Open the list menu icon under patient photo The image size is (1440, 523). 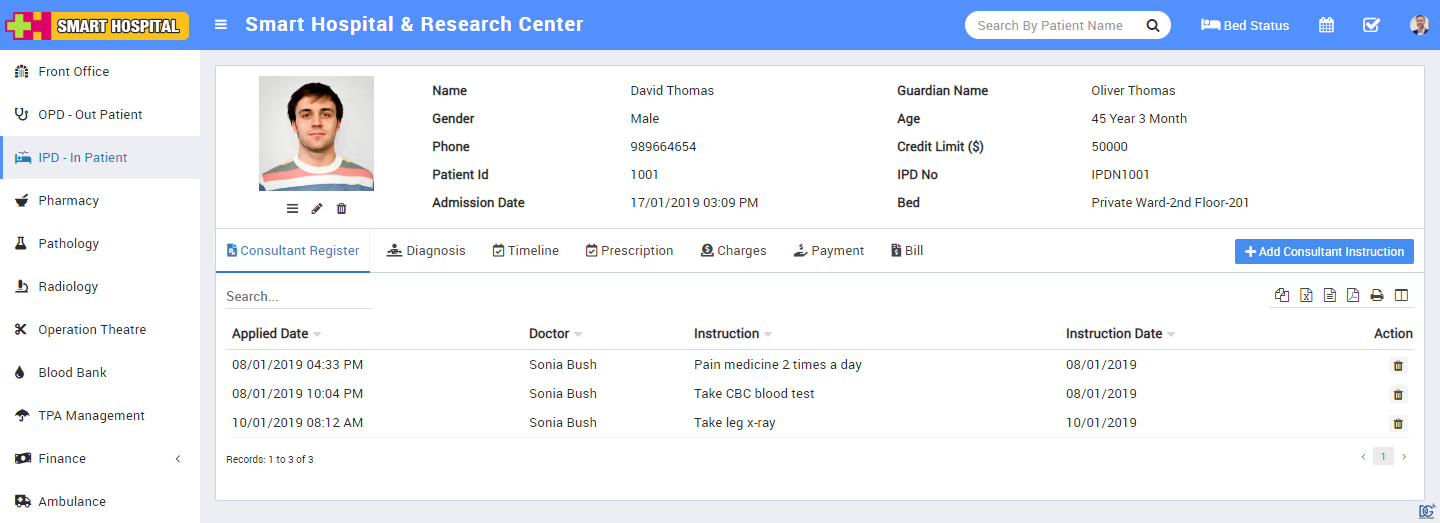[292, 208]
